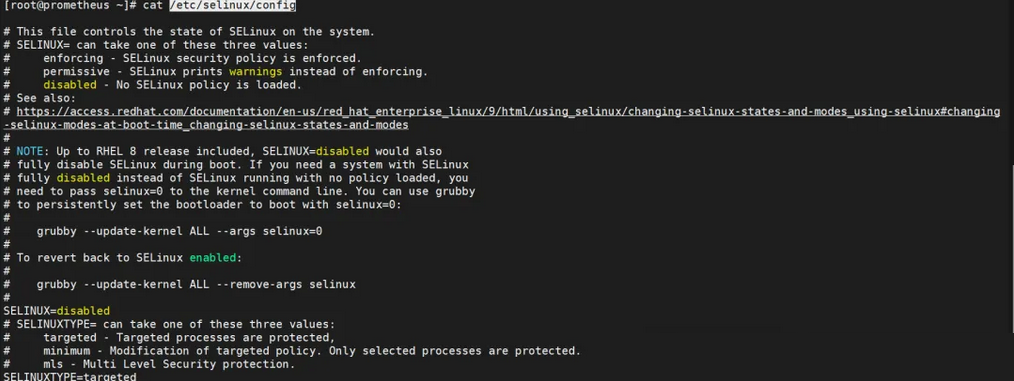1014x381 pixels.
Task: Click the 'To revert back to SELinux' line
Action: coord(122,257)
